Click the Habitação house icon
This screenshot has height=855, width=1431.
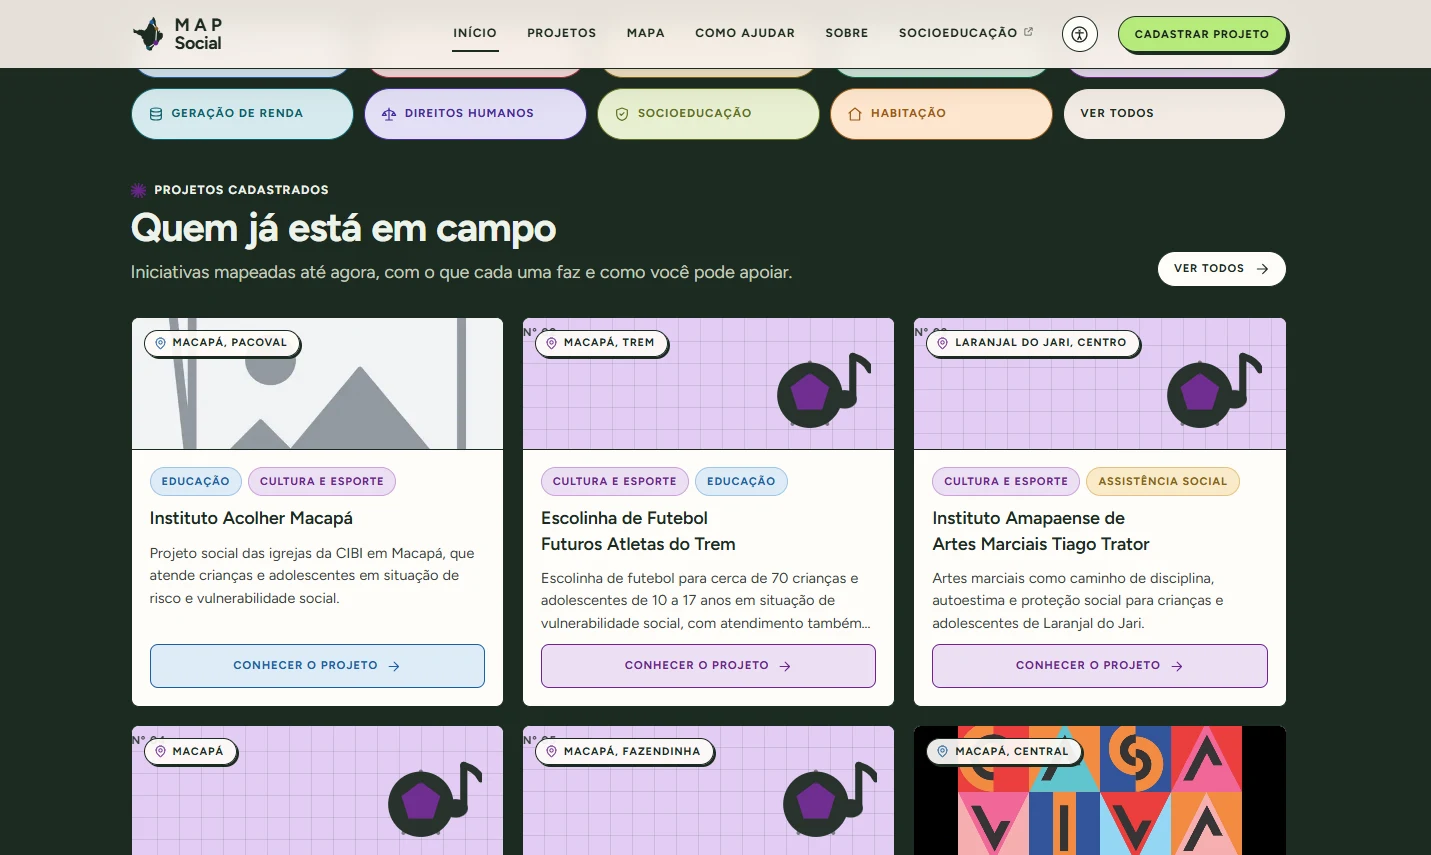[x=855, y=114]
